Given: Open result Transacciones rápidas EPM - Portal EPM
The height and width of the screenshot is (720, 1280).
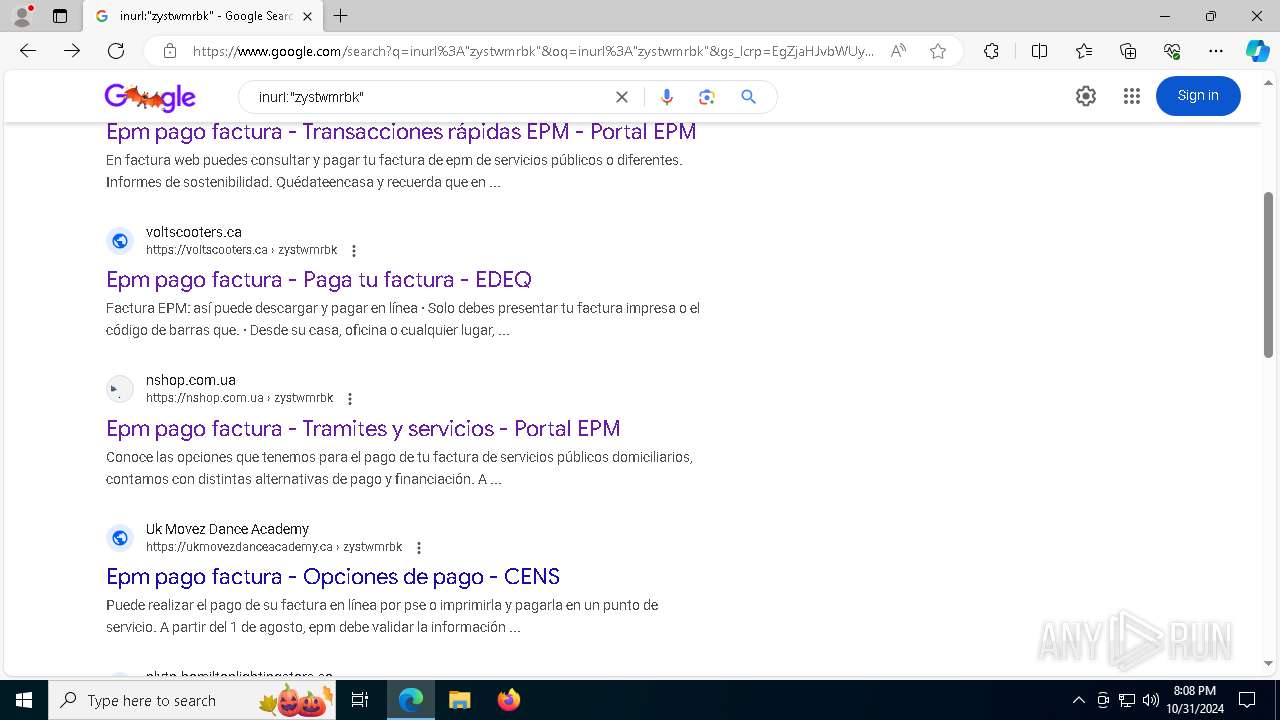Looking at the screenshot, I should pos(401,131).
